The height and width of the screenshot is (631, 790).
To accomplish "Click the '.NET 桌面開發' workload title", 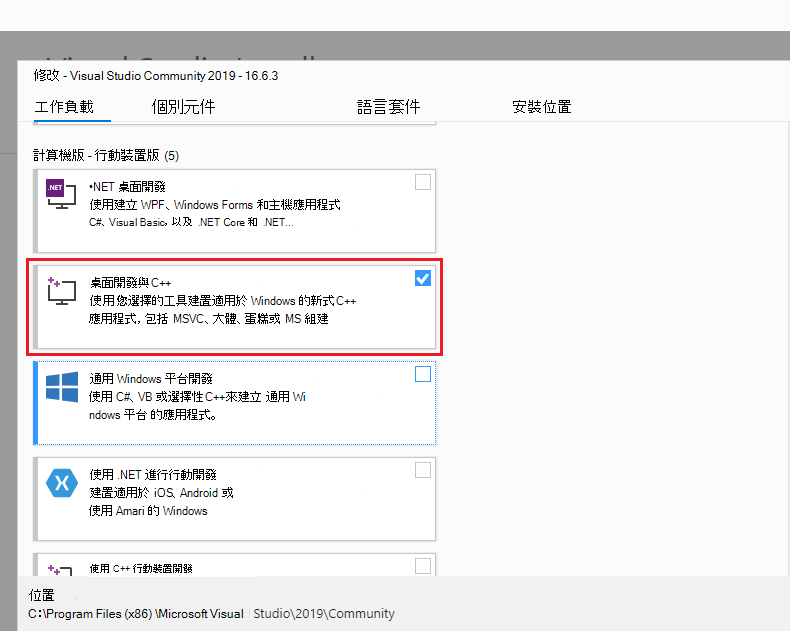I will tap(127, 187).
